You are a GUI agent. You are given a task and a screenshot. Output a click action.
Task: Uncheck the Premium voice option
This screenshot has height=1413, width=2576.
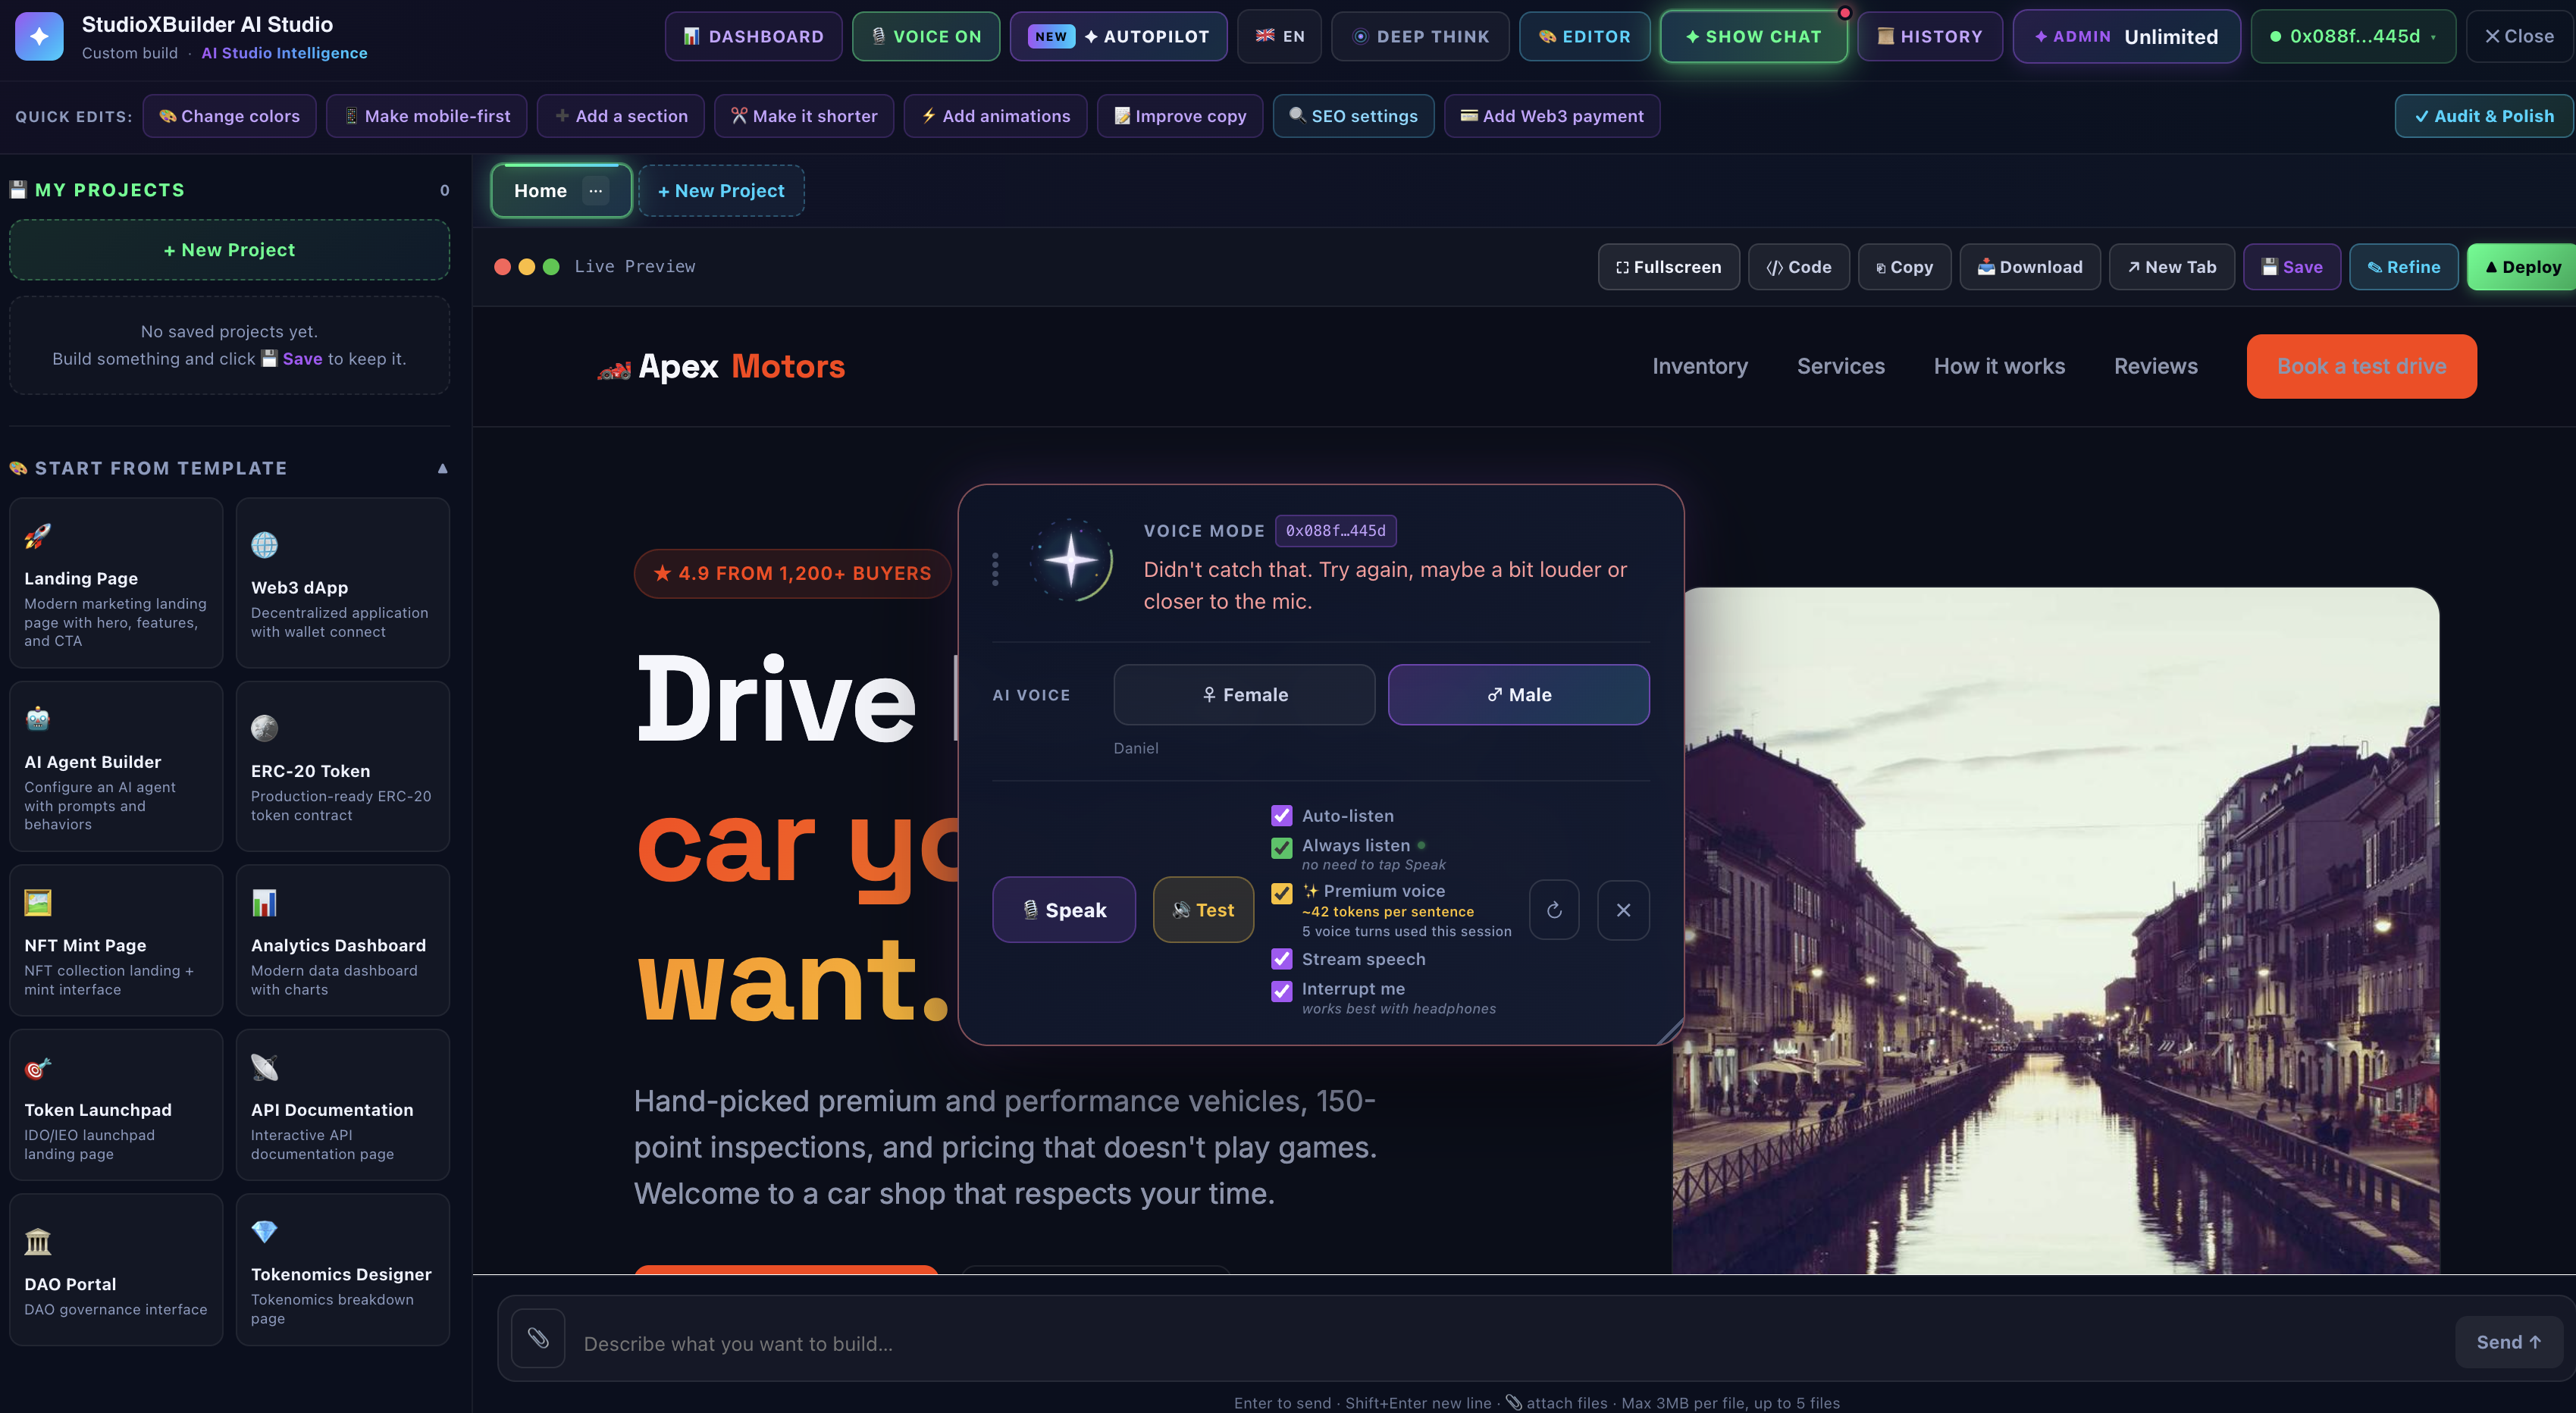coord(1281,893)
